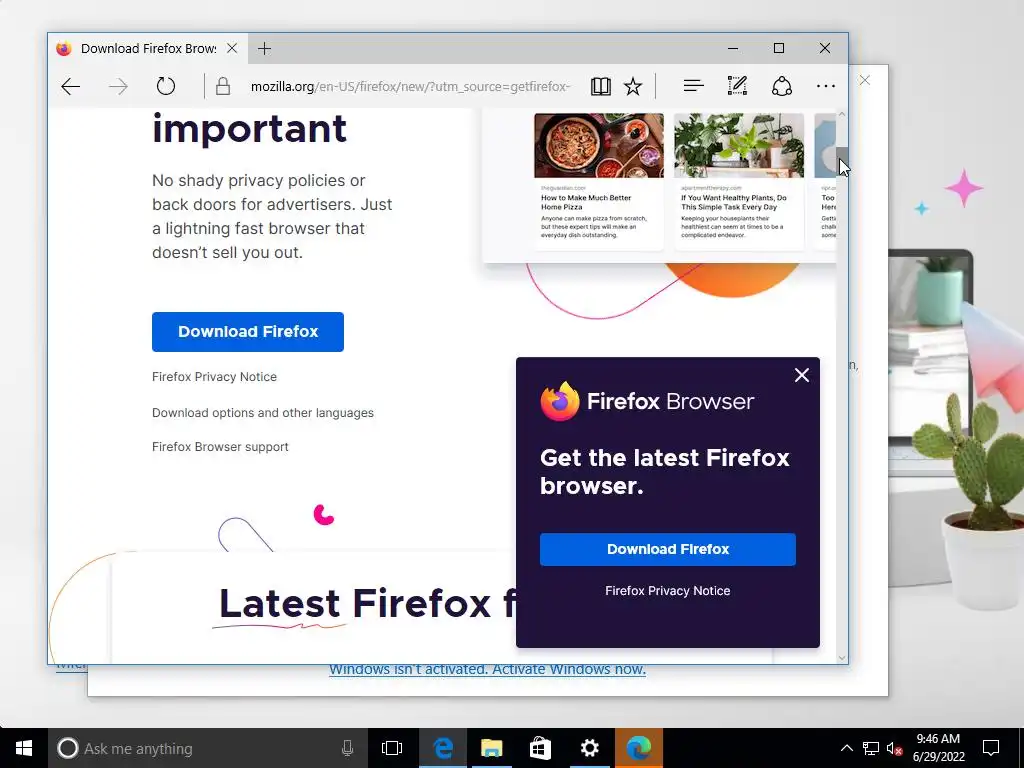Open Microsoft Store from taskbar
The width and height of the screenshot is (1024, 768).
click(x=540, y=748)
